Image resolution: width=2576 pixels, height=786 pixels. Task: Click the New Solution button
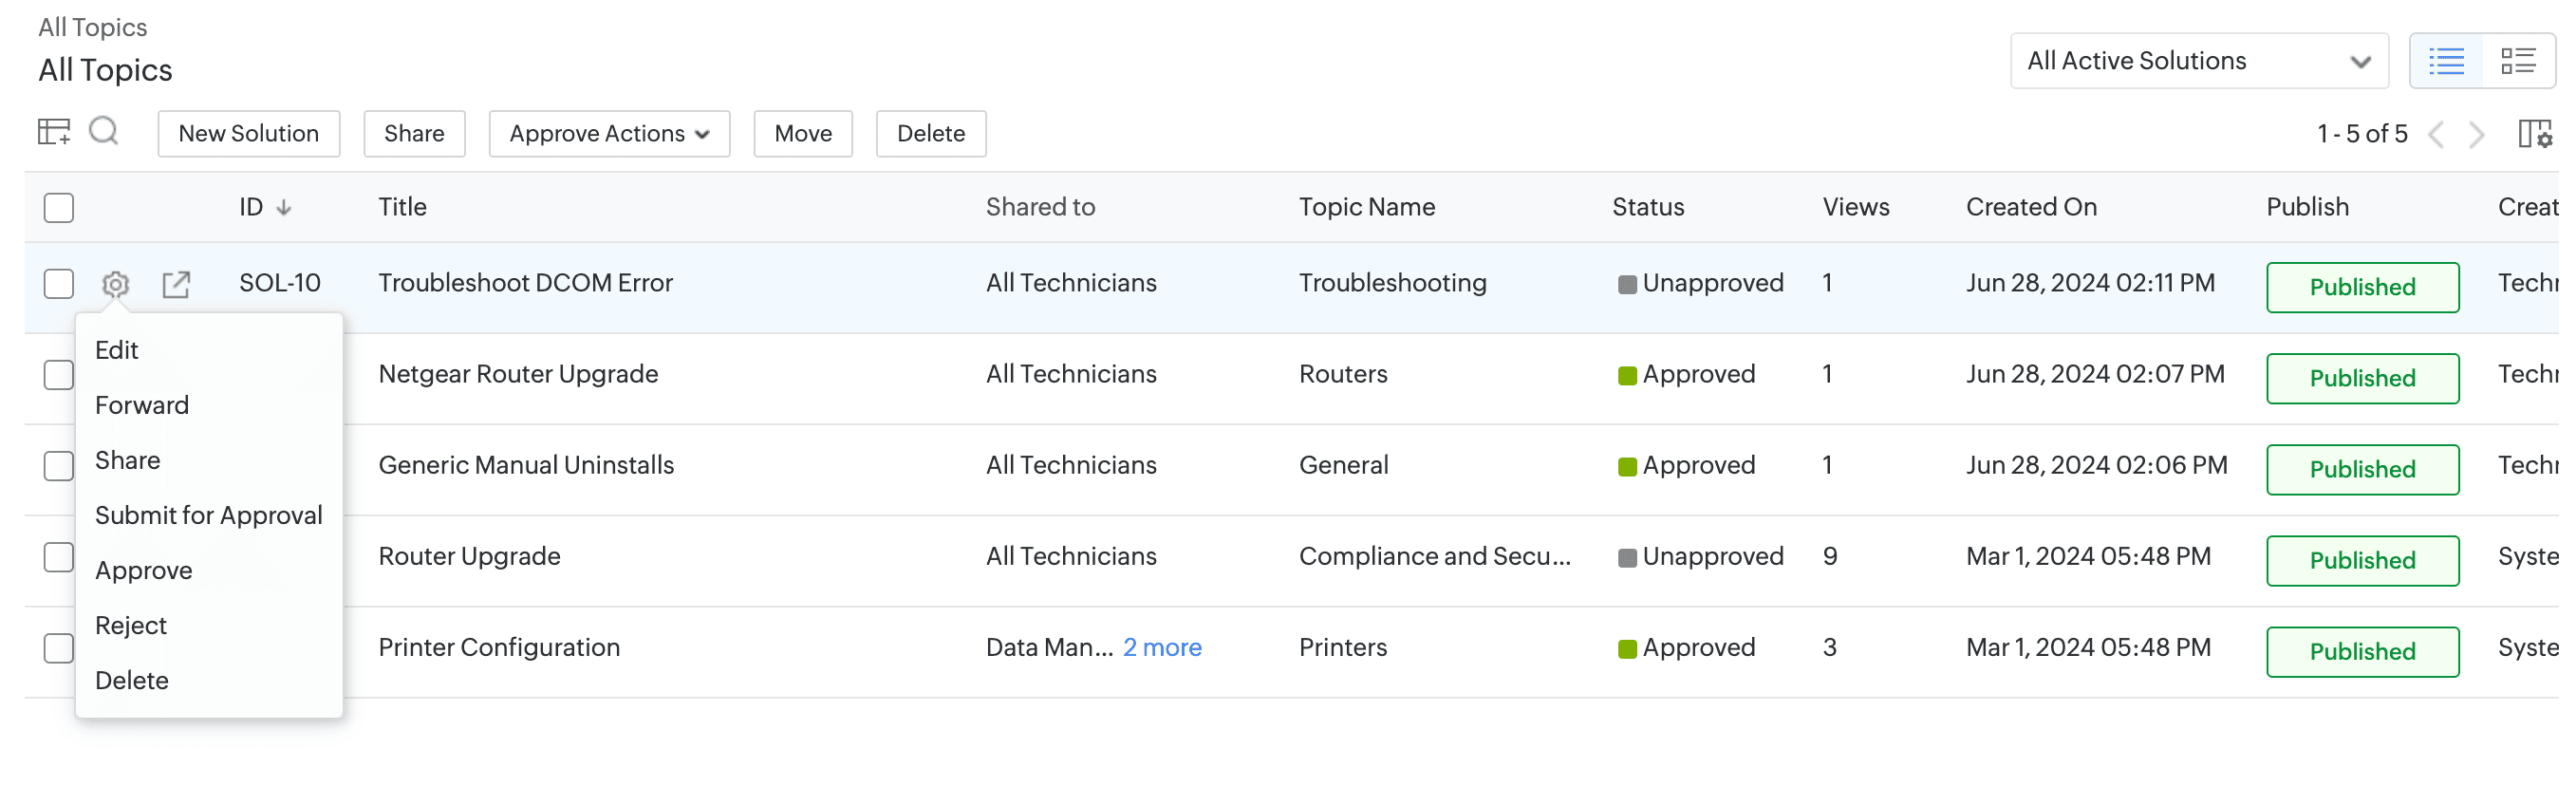click(248, 134)
